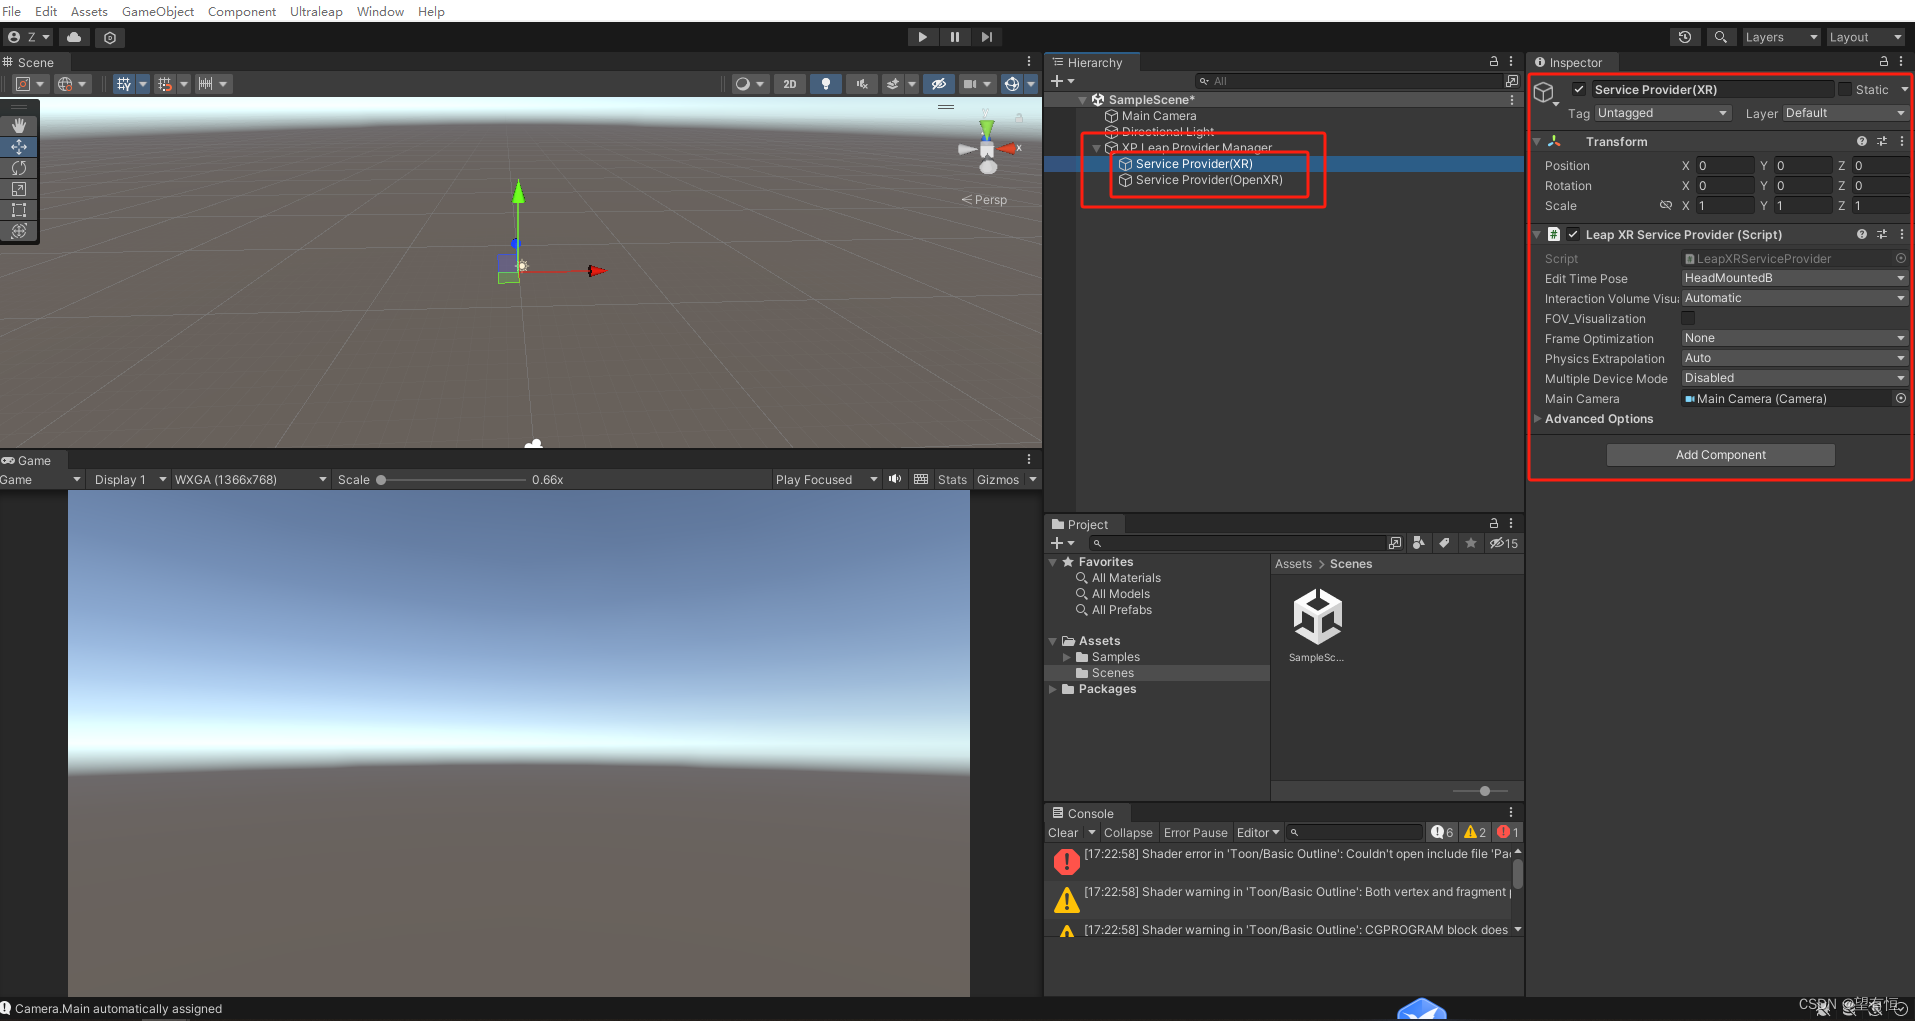Click the Pause button
This screenshot has height=1021, width=1915.
954,37
